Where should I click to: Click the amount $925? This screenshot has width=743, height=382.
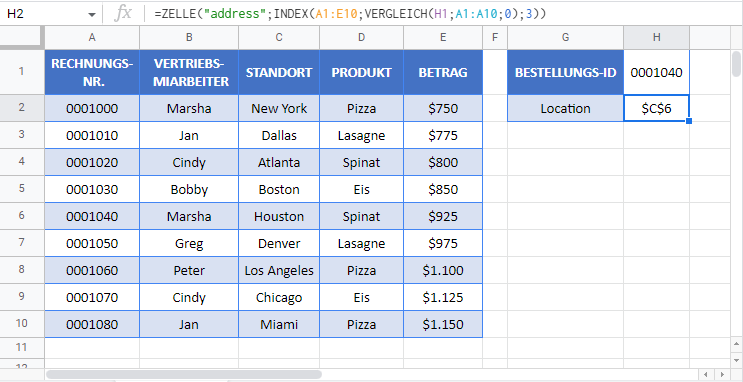click(443, 217)
